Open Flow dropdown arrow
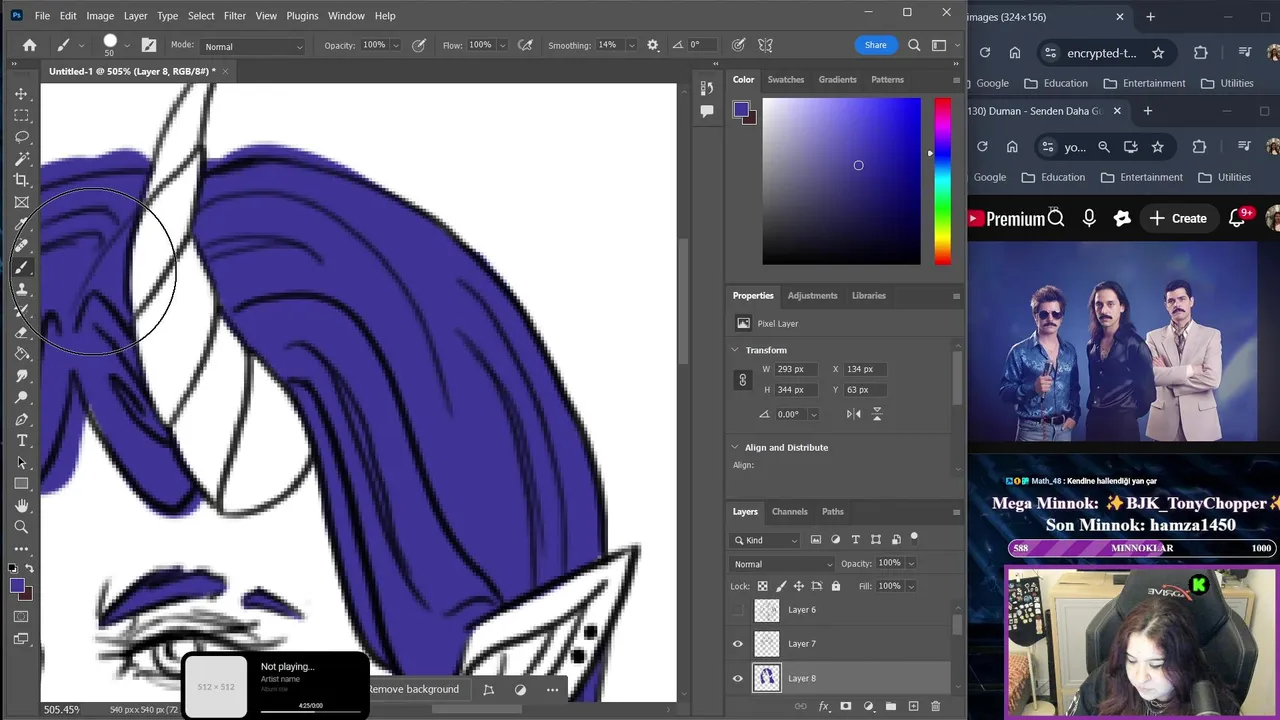 (502, 45)
